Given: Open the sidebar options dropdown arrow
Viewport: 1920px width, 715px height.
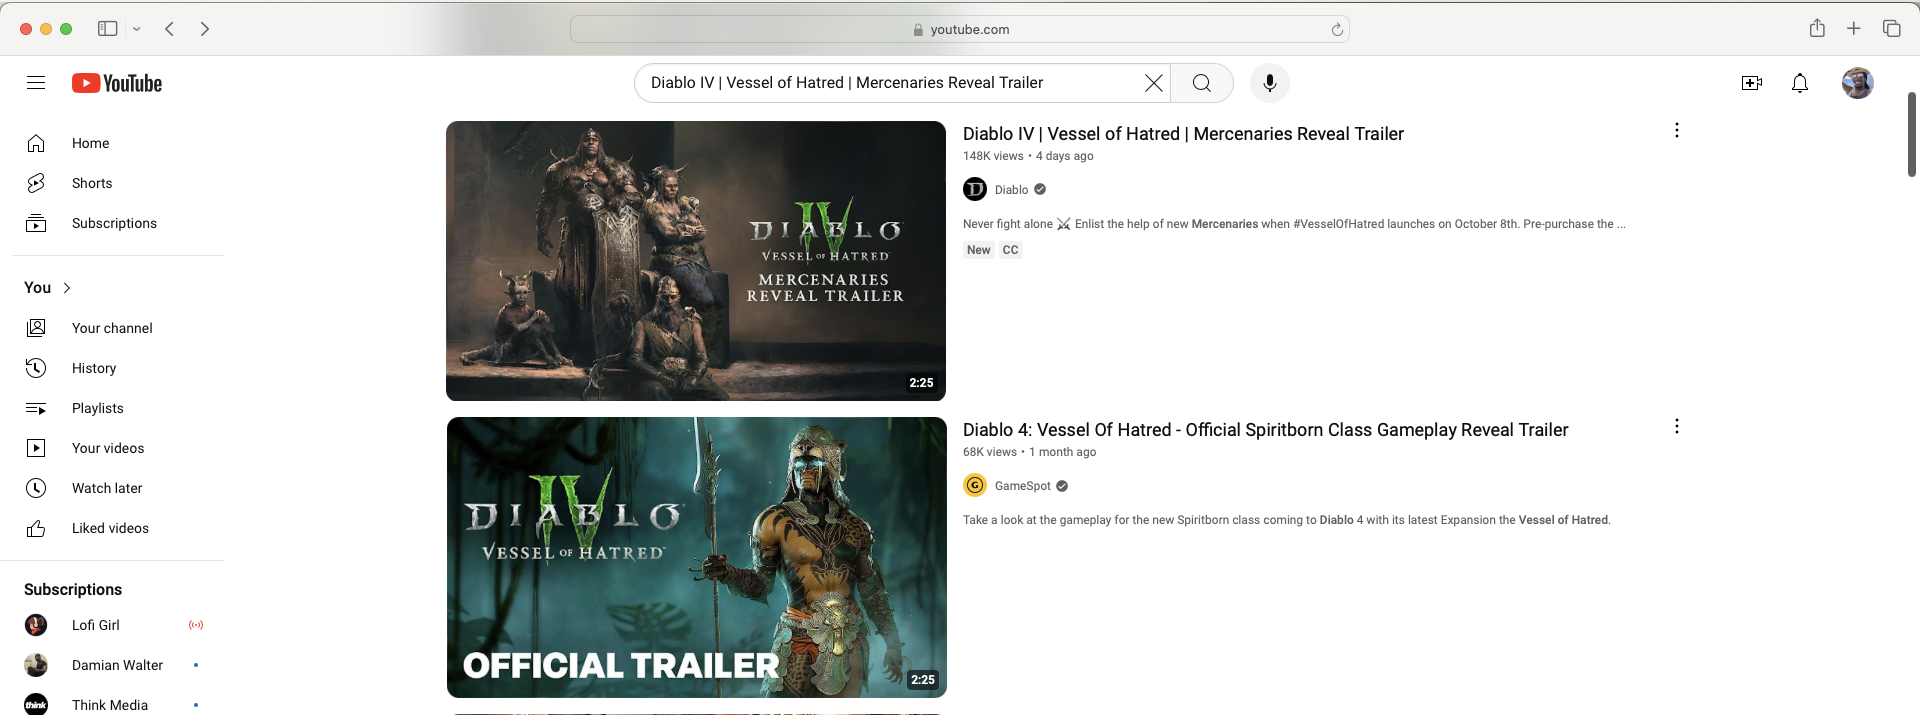Looking at the screenshot, I should pos(137,29).
